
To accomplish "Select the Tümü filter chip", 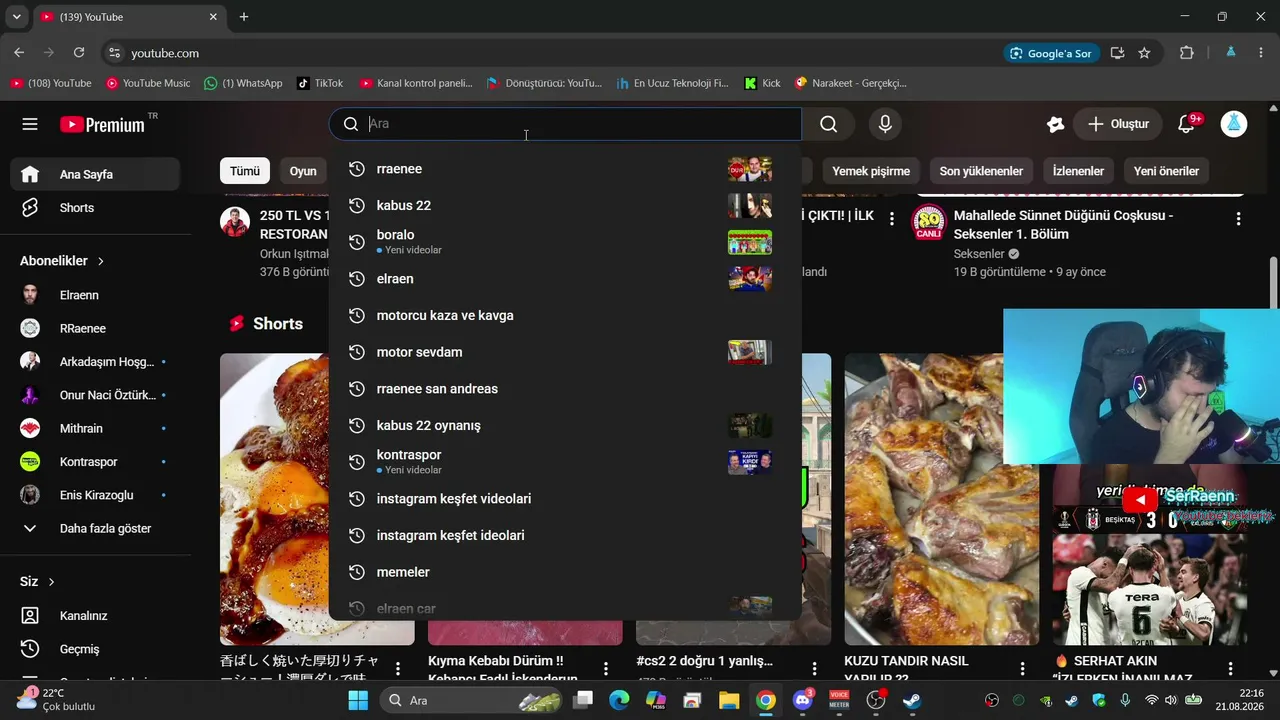I will click(x=245, y=171).
